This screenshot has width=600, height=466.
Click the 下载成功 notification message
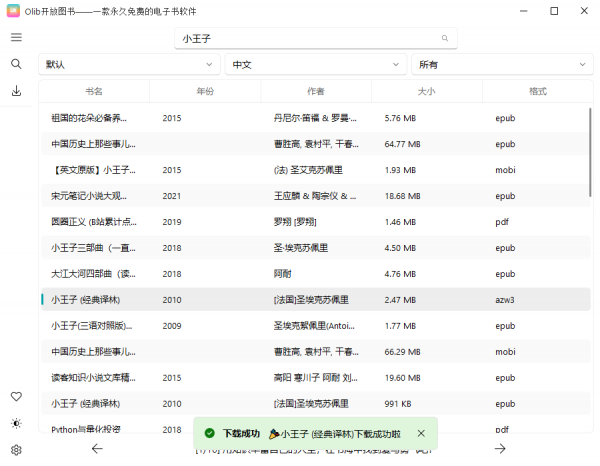(x=315, y=433)
